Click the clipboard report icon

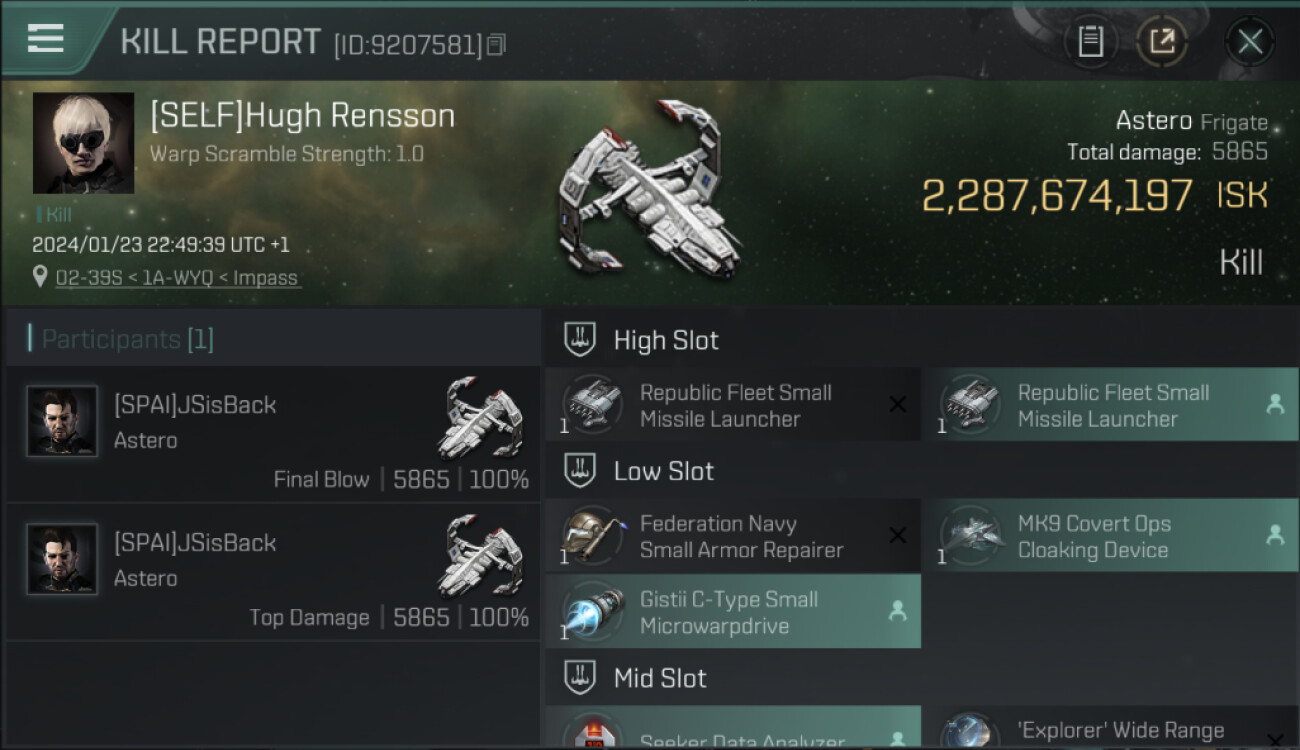point(1090,42)
